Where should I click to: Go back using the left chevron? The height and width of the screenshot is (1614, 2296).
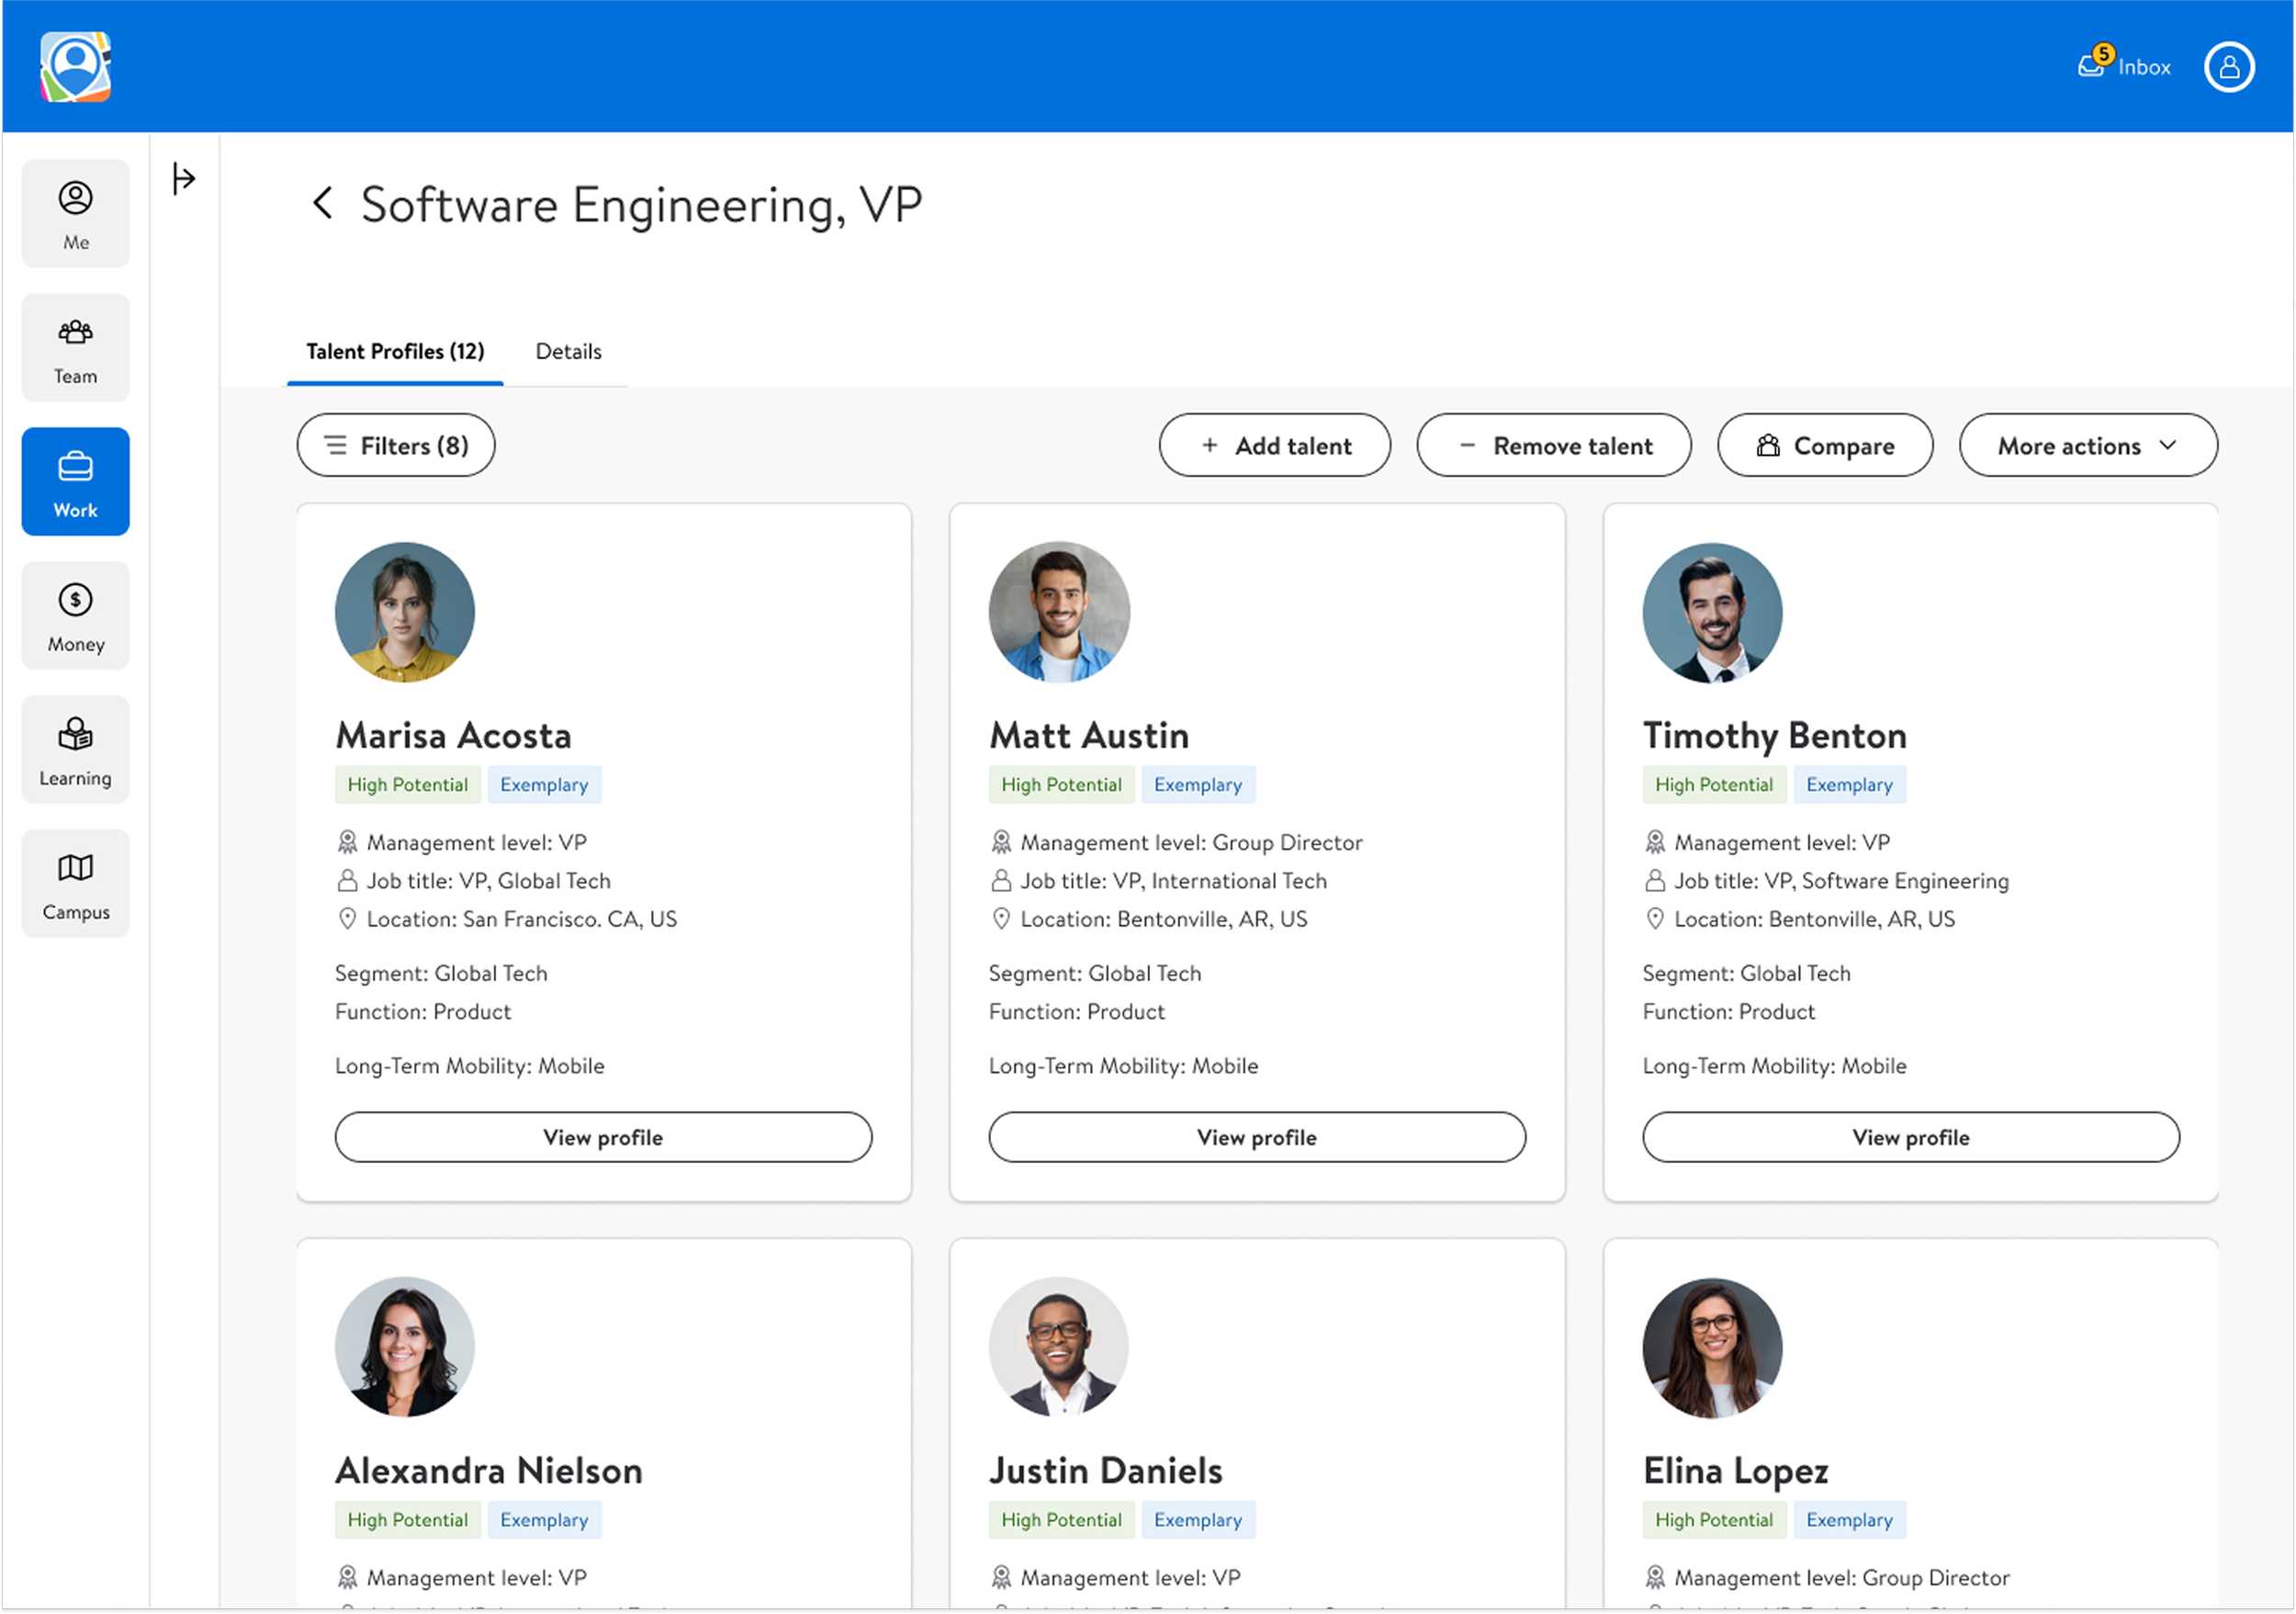point(322,203)
